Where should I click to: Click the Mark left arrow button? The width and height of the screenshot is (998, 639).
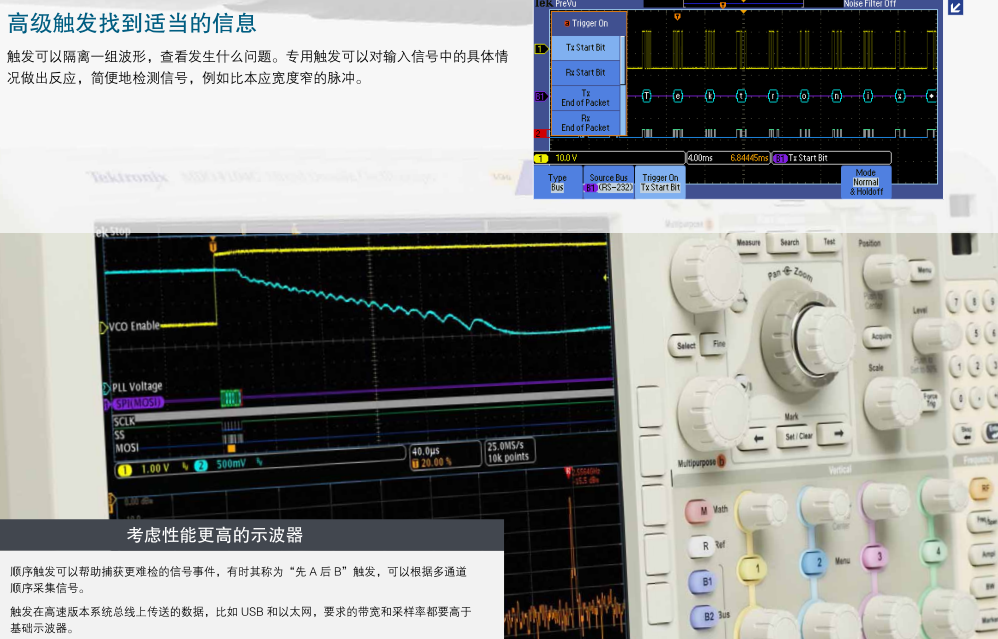click(x=757, y=438)
